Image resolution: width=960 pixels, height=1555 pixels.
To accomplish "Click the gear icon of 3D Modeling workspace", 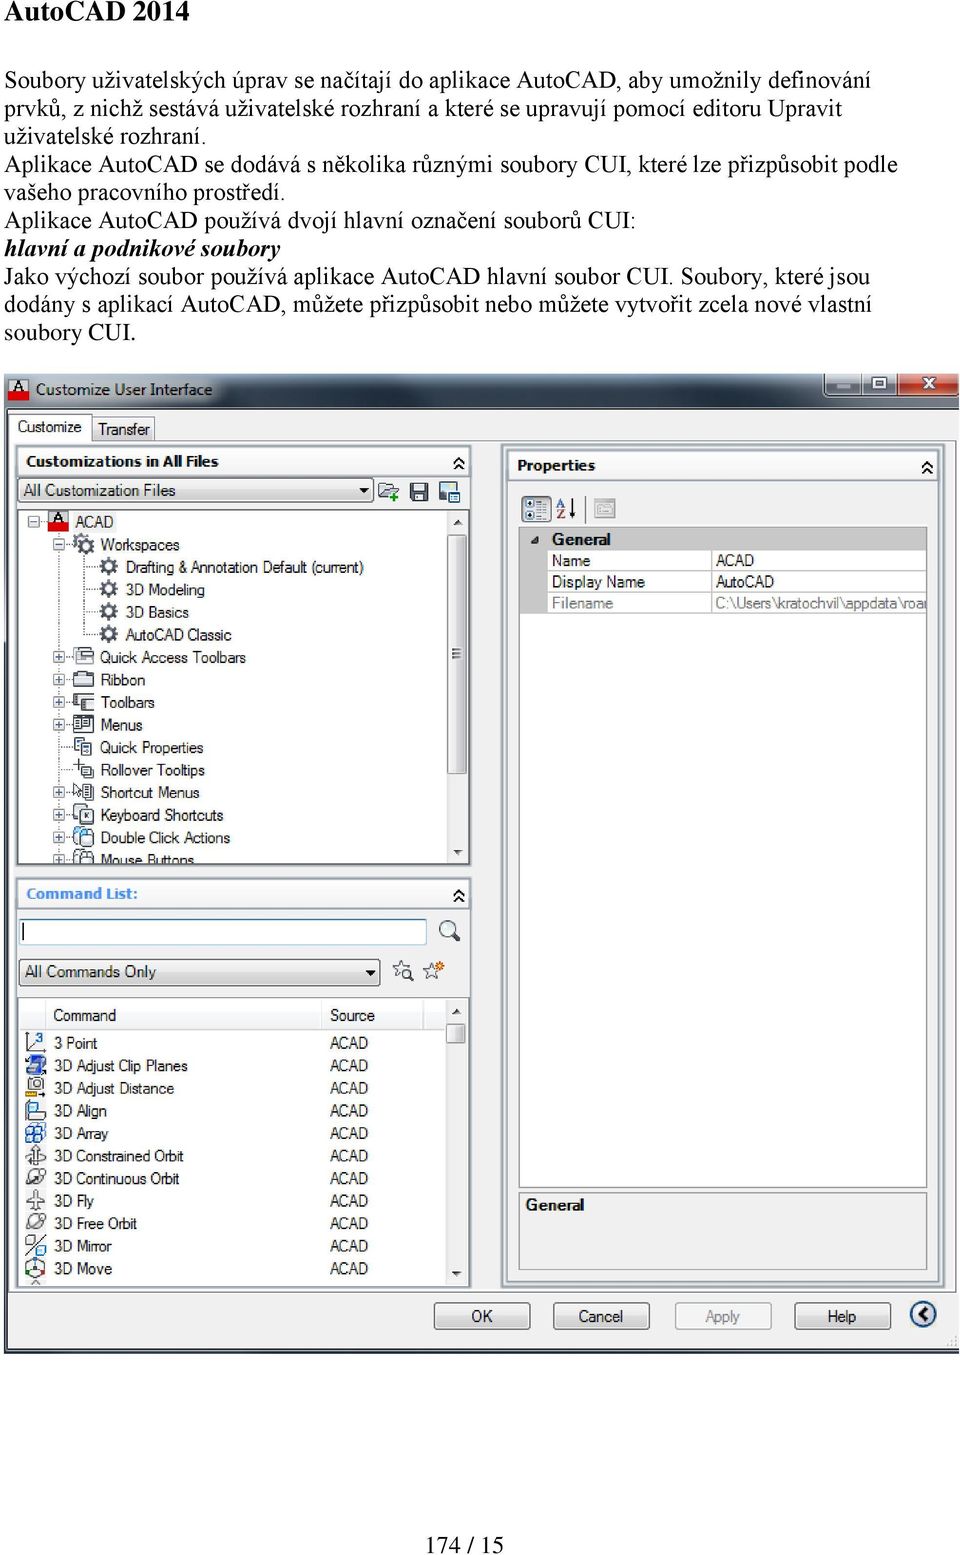I will tap(109, 589).
